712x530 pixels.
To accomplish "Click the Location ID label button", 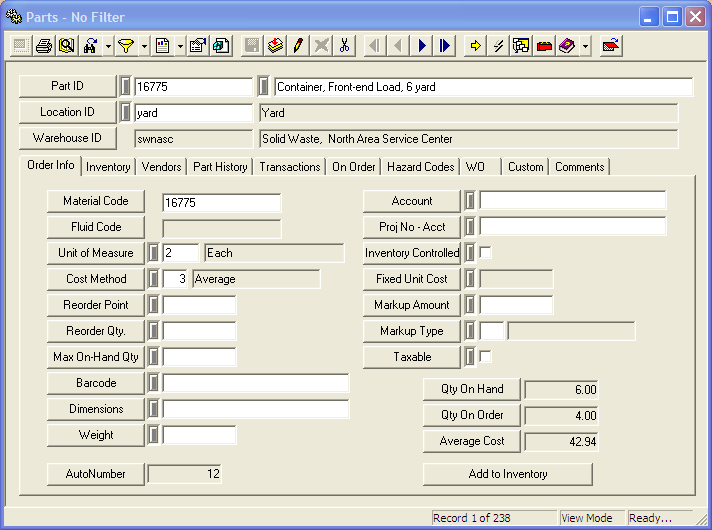I will 67,112.
